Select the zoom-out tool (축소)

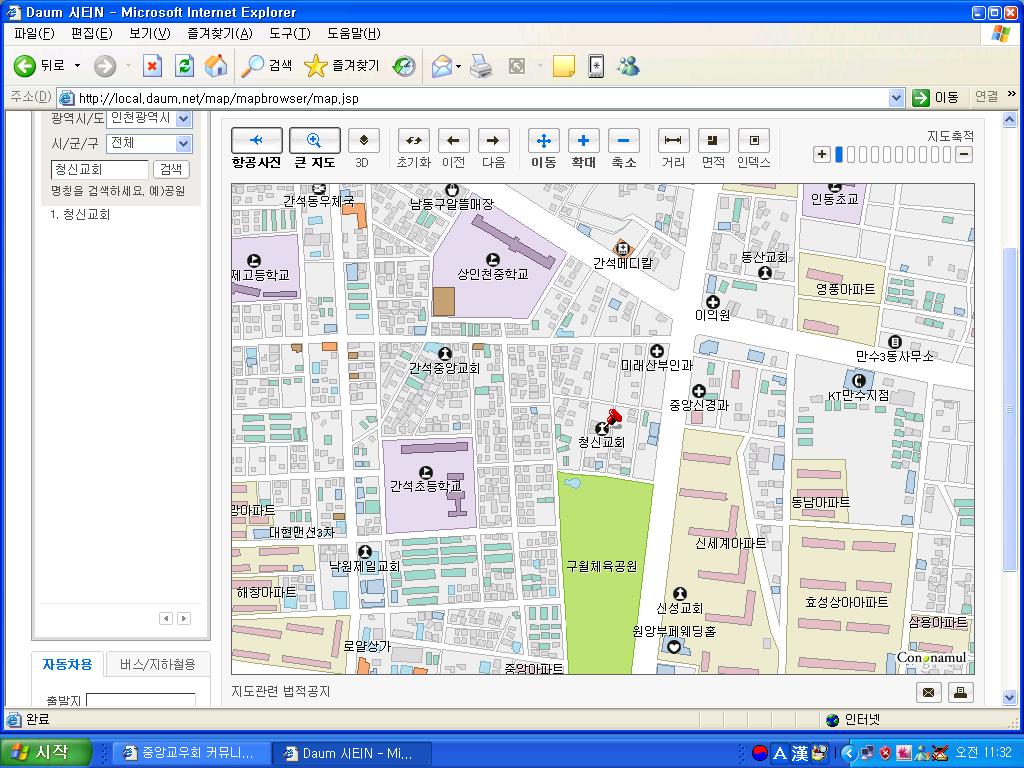coord(624,141)
